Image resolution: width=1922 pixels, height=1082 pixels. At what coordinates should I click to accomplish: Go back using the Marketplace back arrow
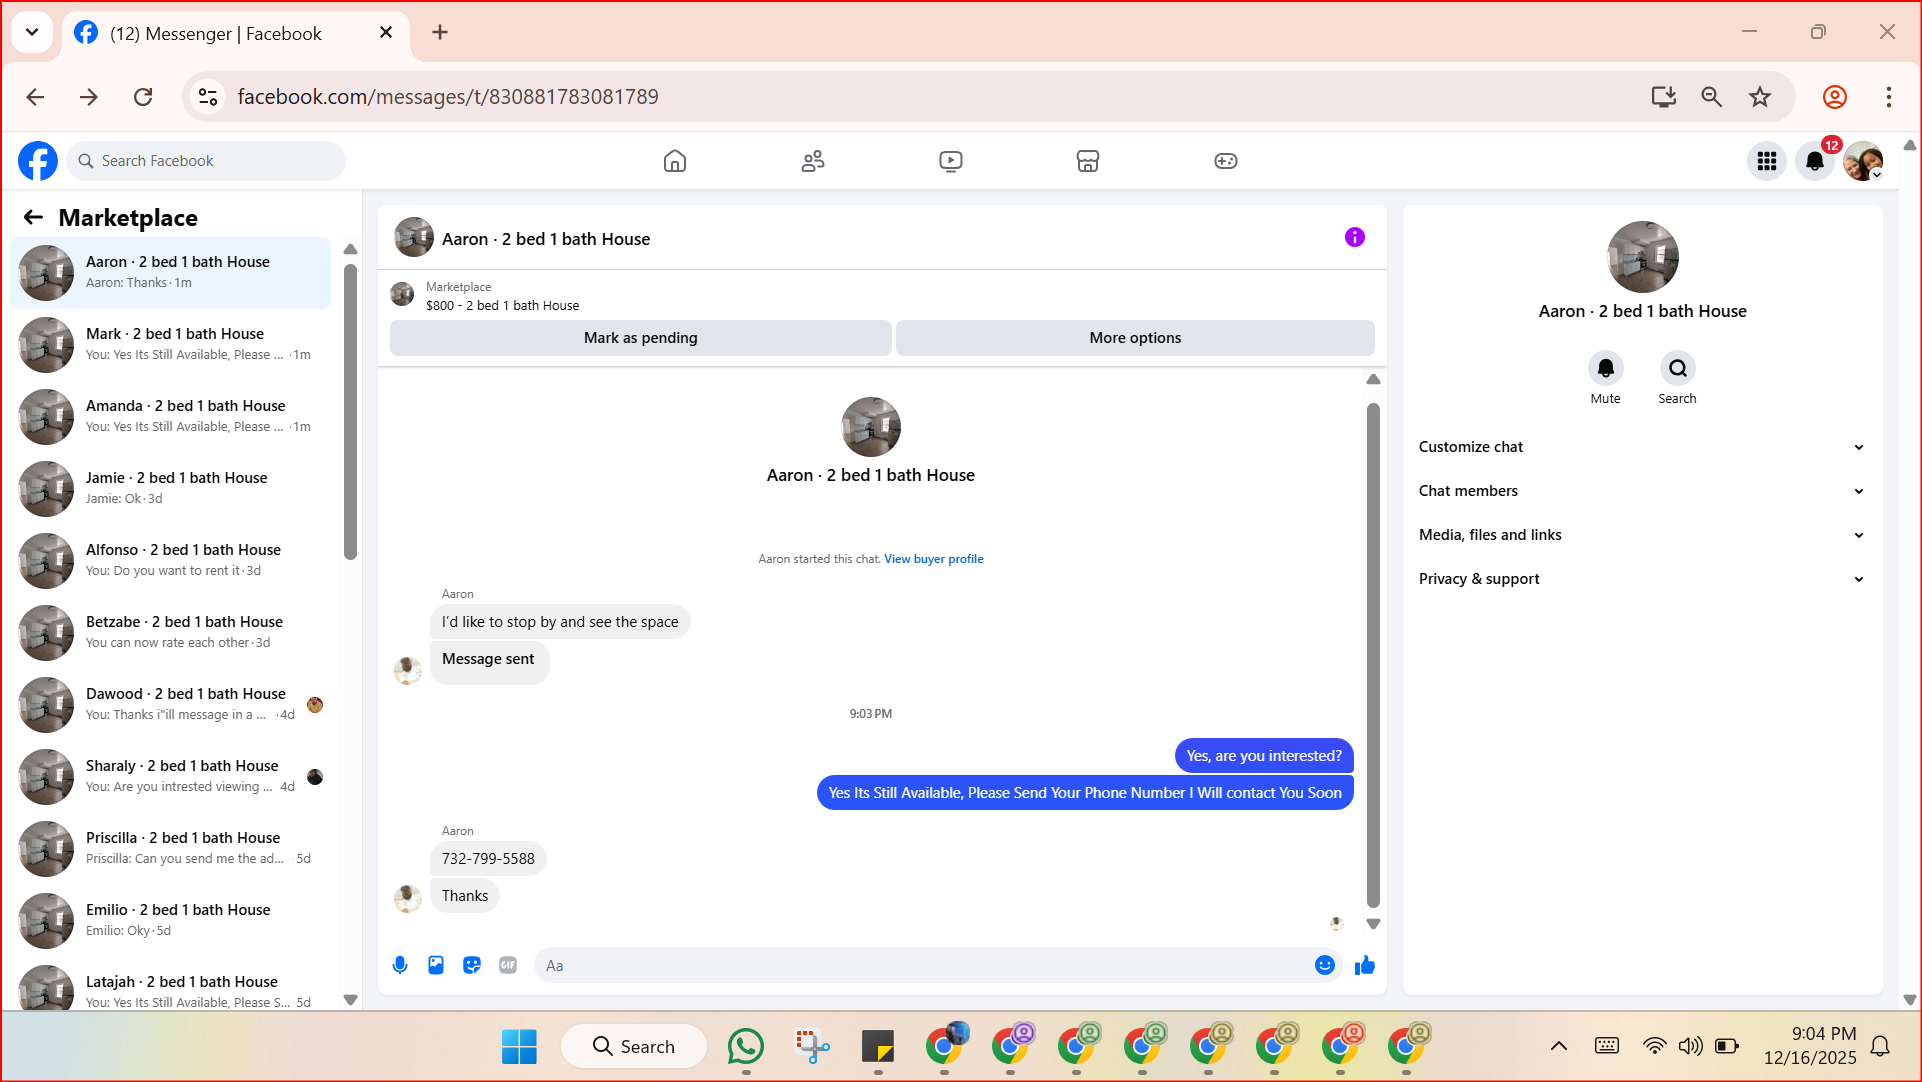pyautogui.click(x=34, y=217)
